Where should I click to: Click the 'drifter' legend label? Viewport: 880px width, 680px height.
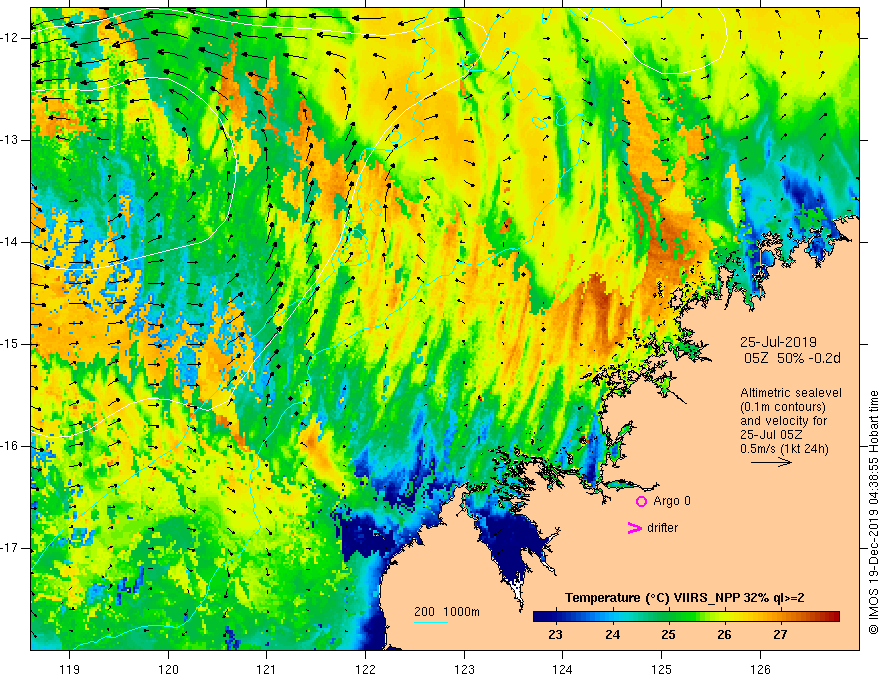coord(662,528)
